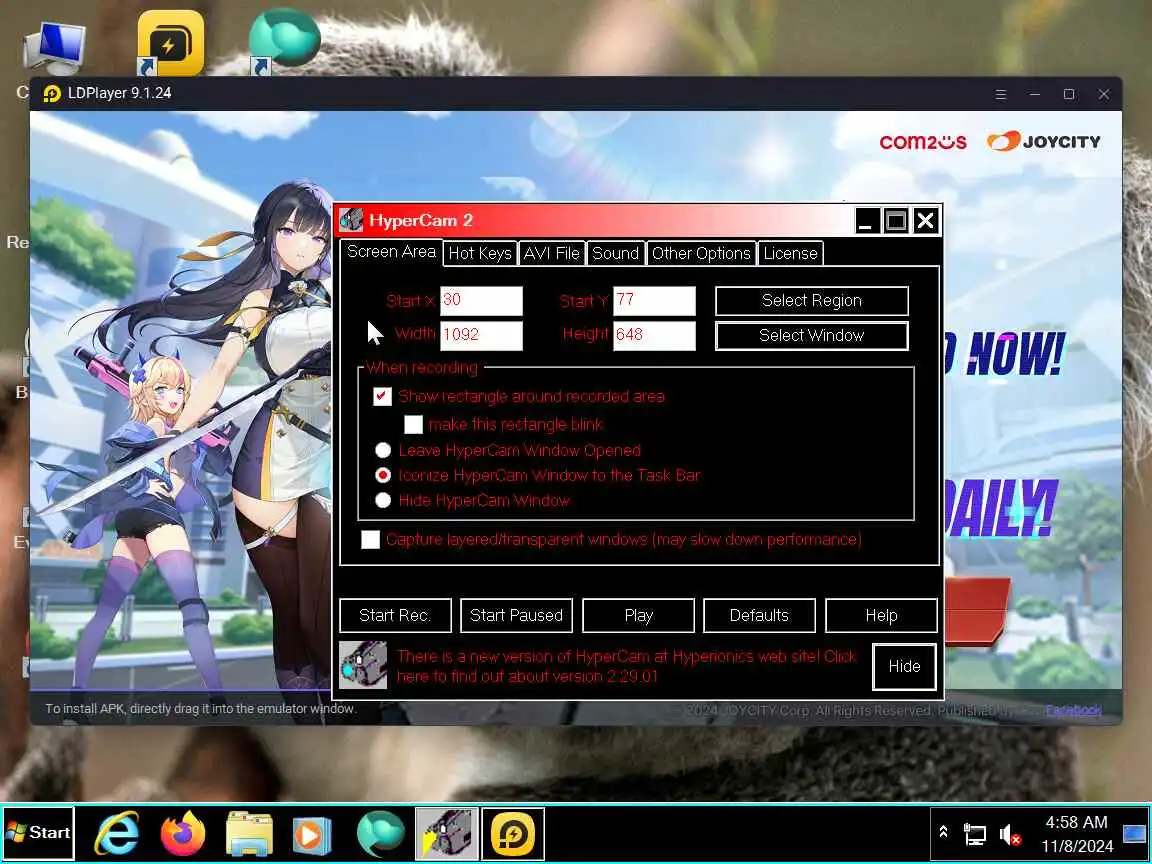Switch to the Hot Keys tab

pyautogui.click(x=480, y=253)
